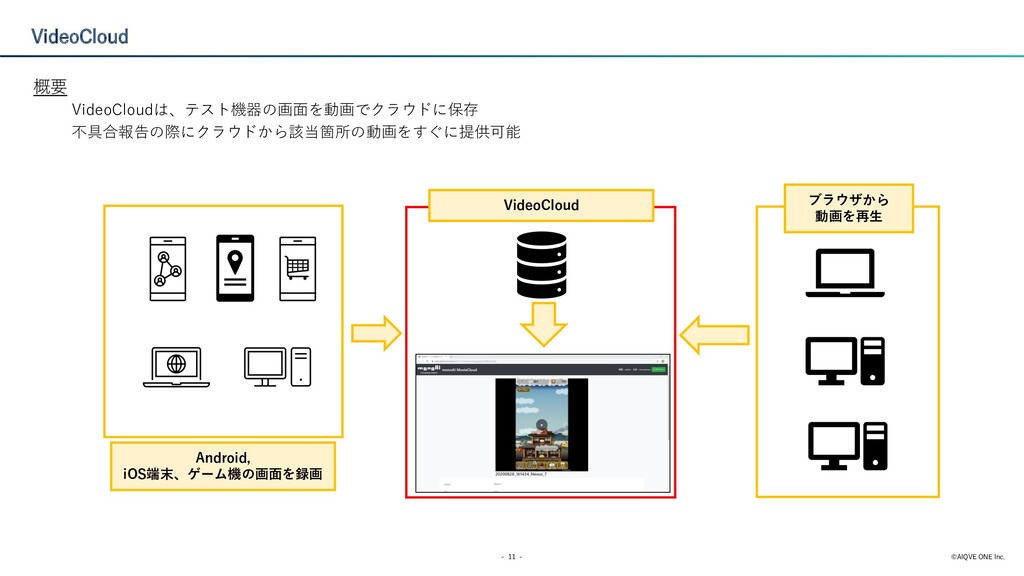This screenshot has height=576, width=1024.
Task: Click the yellow VideoCloud label box
Action: tap(541, 205)
